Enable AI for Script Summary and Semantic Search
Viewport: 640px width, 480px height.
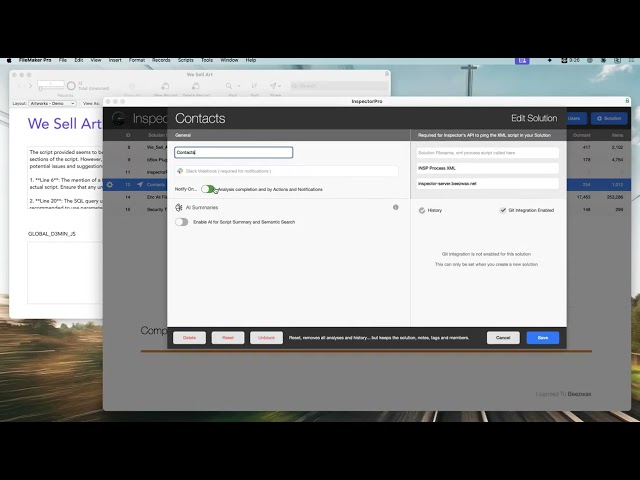pyautogui.click(x=182, y=222)
